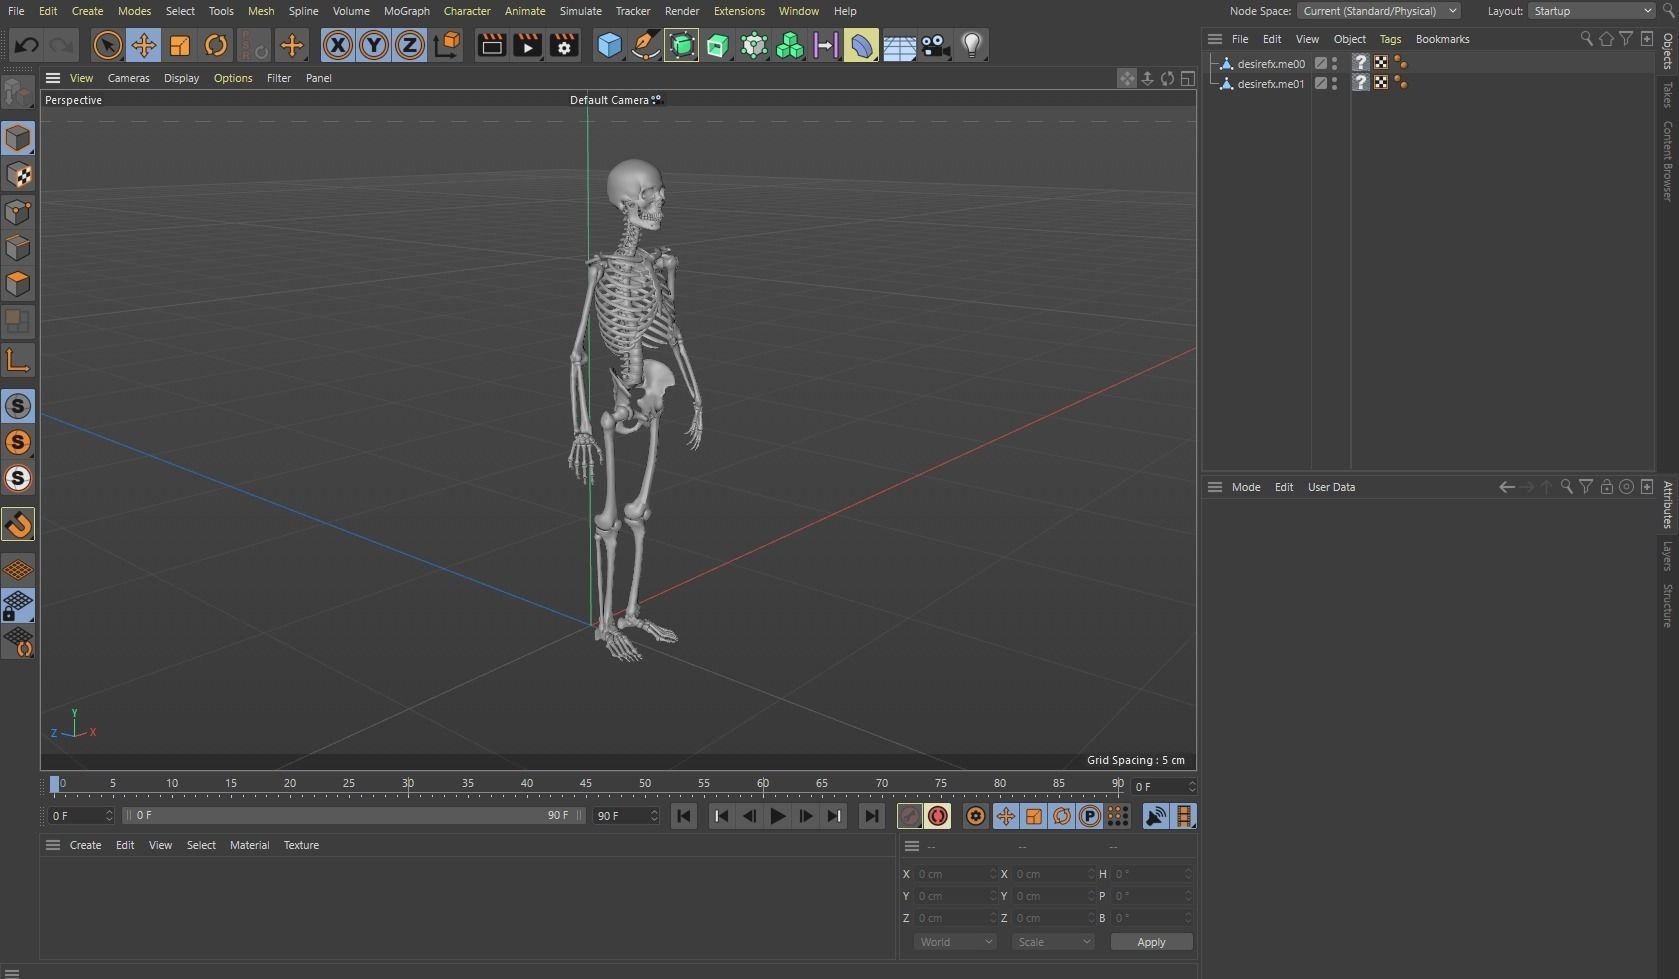The height and width of the screenshot is (979, 1679).
Task: Toggle Enable Axis L-shaped icon
Action: 18,360
